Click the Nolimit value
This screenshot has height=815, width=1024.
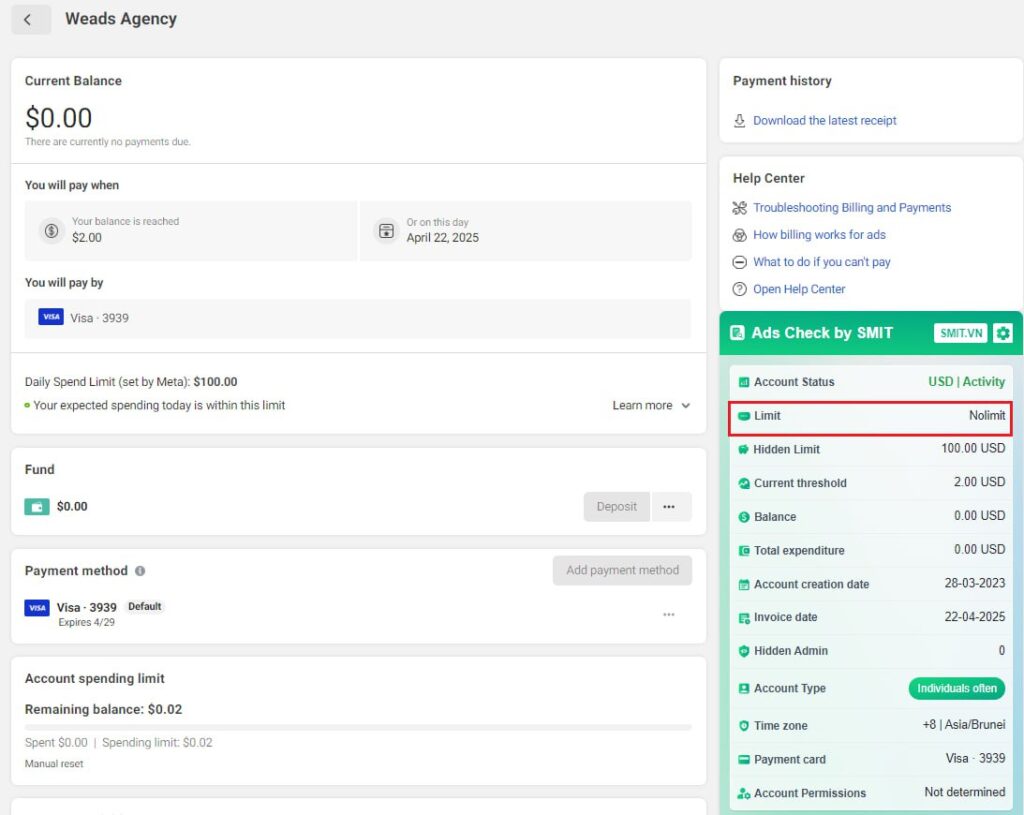tap(987, 416)
